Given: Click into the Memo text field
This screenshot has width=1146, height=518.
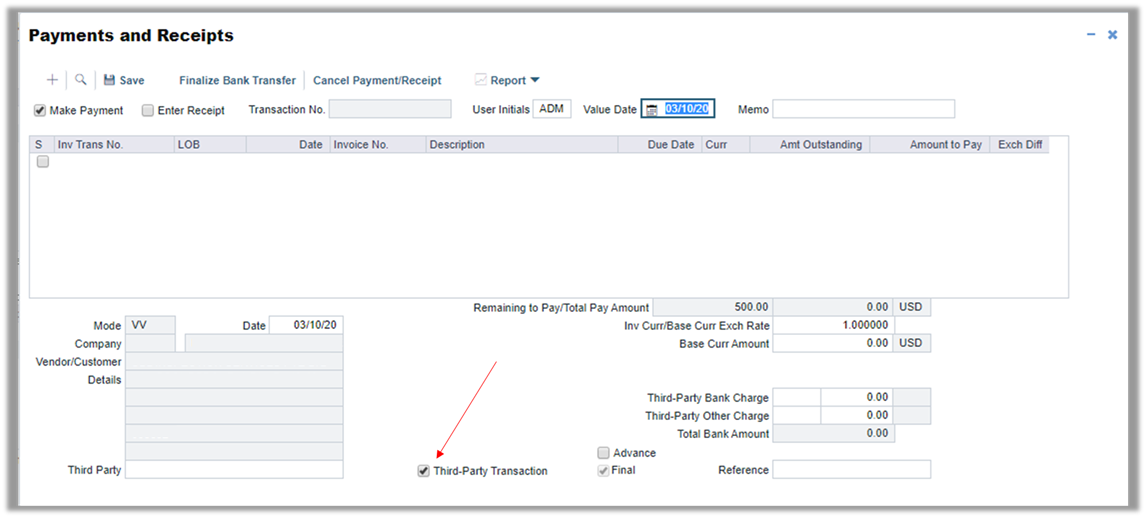Looking at the screenshot, I should coord(863,109).
